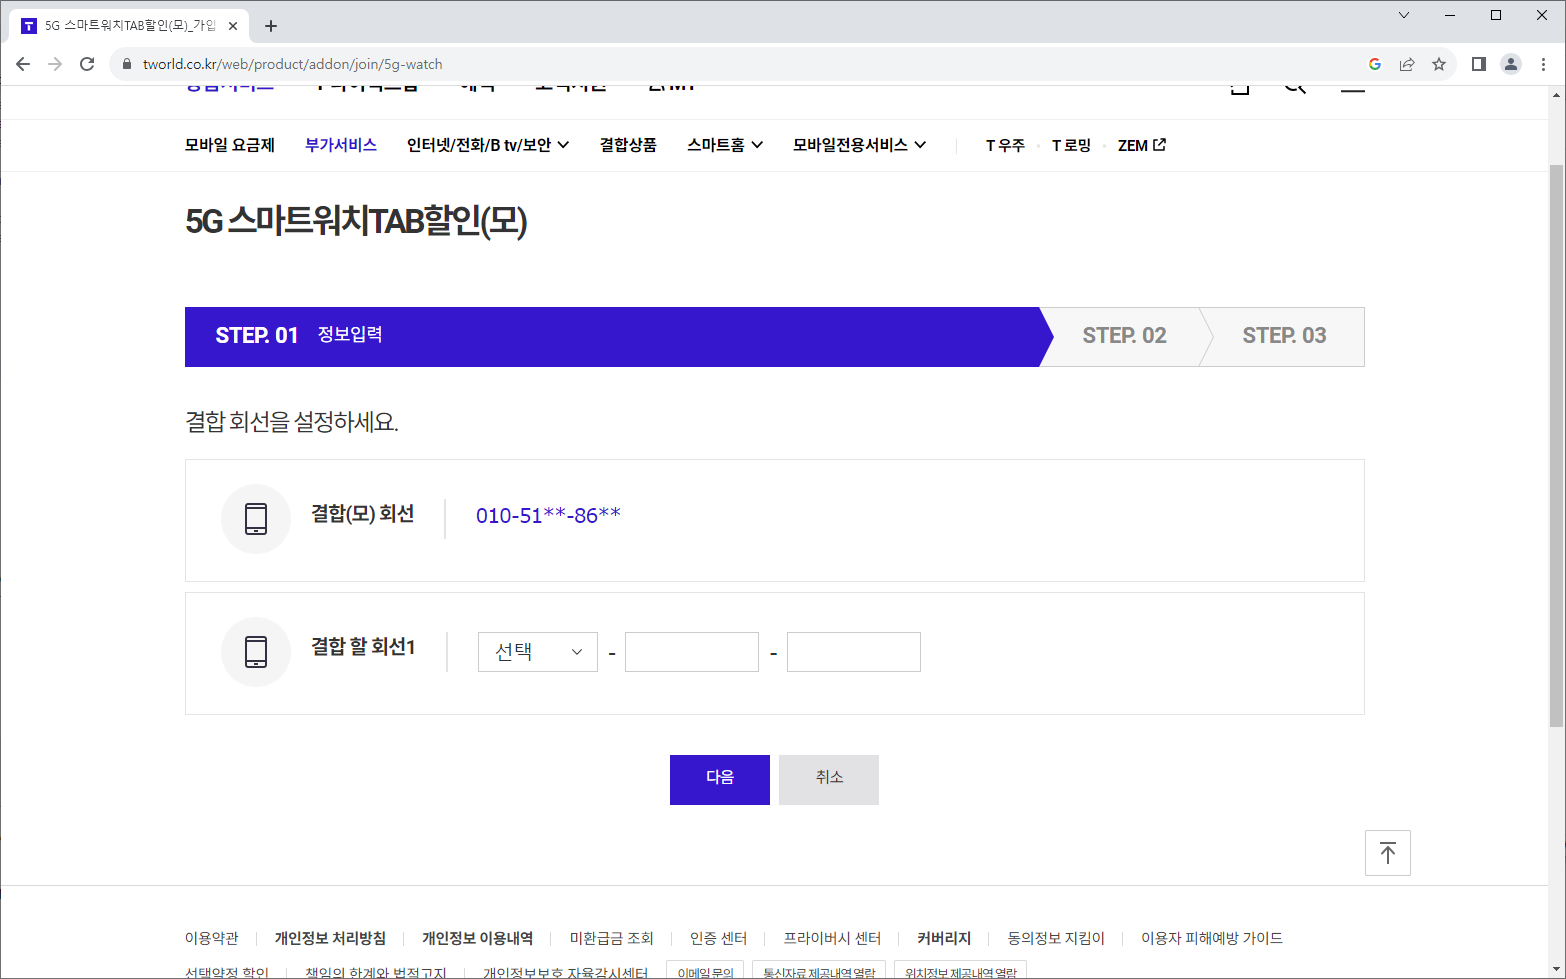
Task: Open 동의정보 지킴이 link
Action: (1056, 938)
